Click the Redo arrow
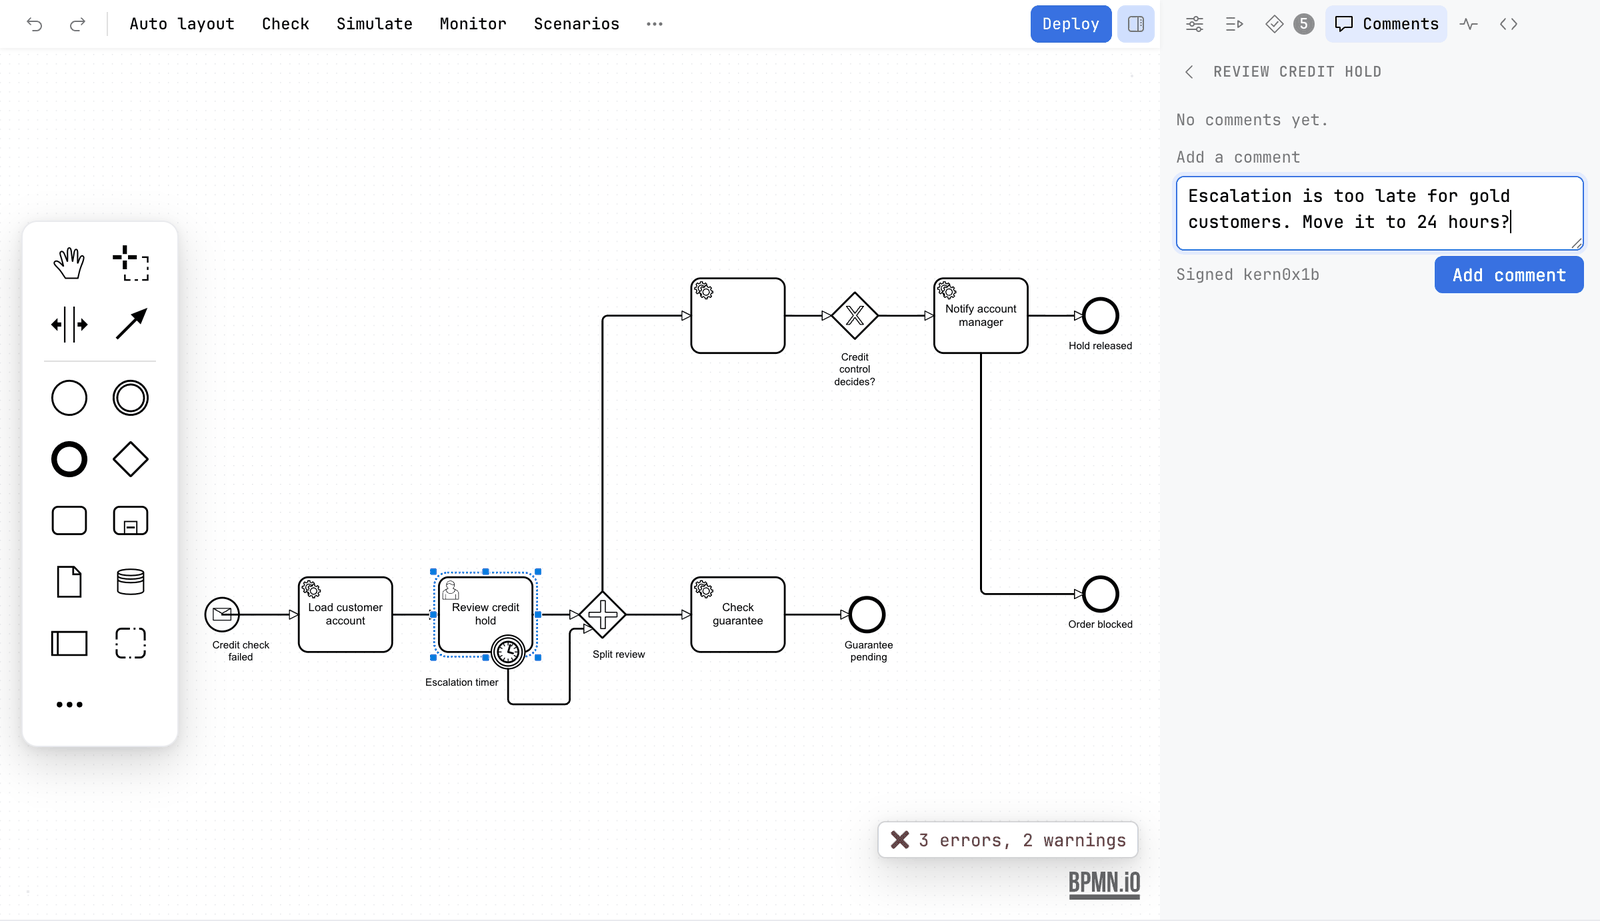 (x=77, y=24)
